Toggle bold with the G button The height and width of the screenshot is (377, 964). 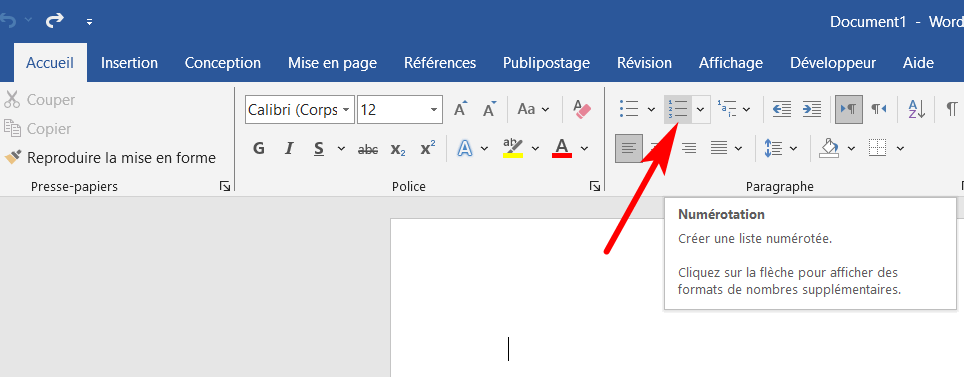259,148
